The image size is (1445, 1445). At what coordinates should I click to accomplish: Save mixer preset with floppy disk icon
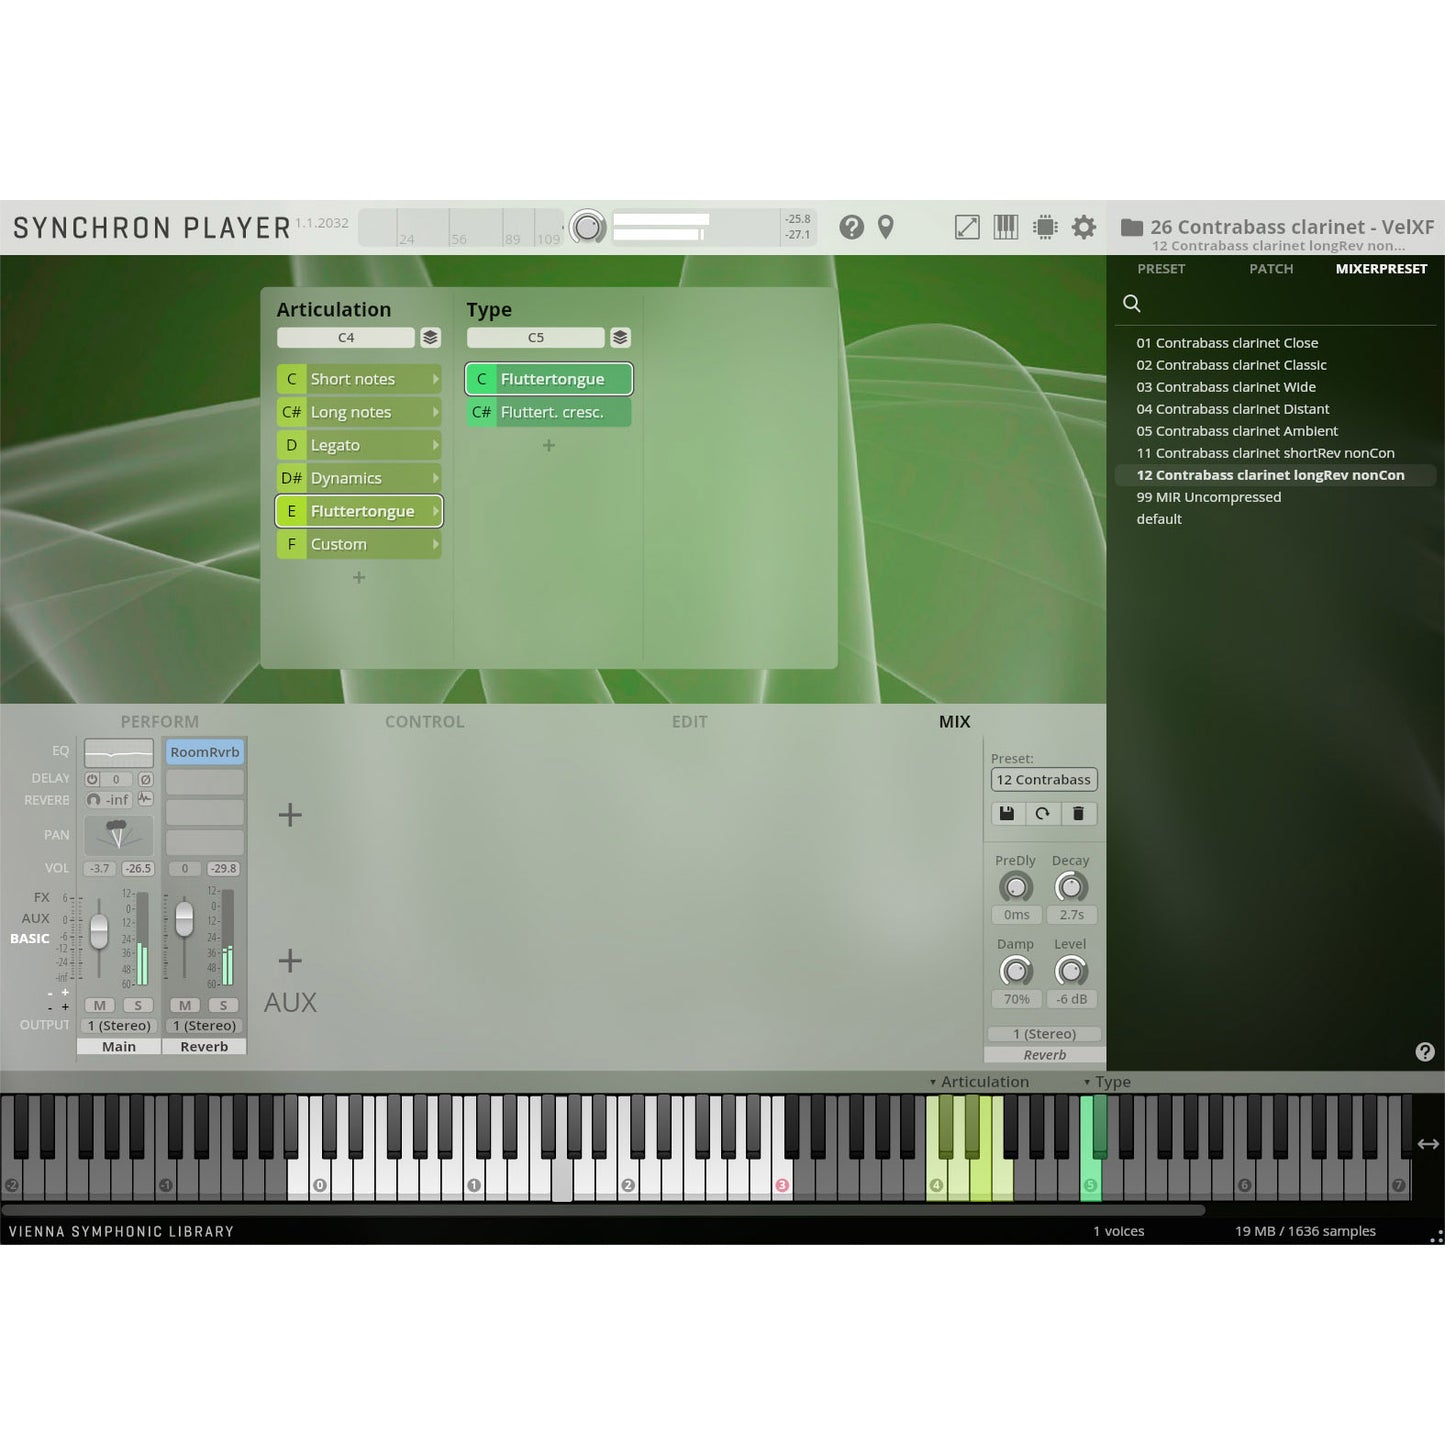[x=1007, y=813]
